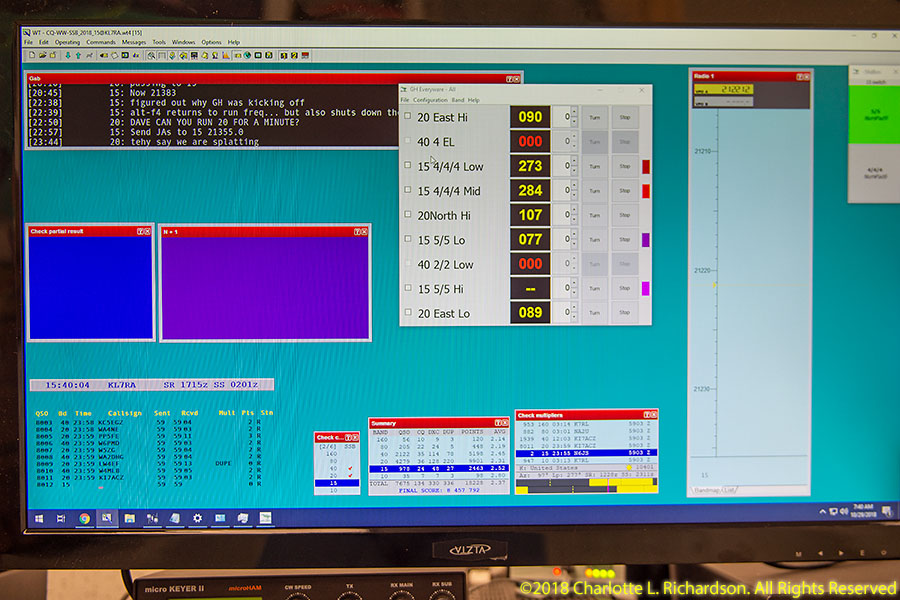Open Settings gear icon in taskbar

click(197, 518)
